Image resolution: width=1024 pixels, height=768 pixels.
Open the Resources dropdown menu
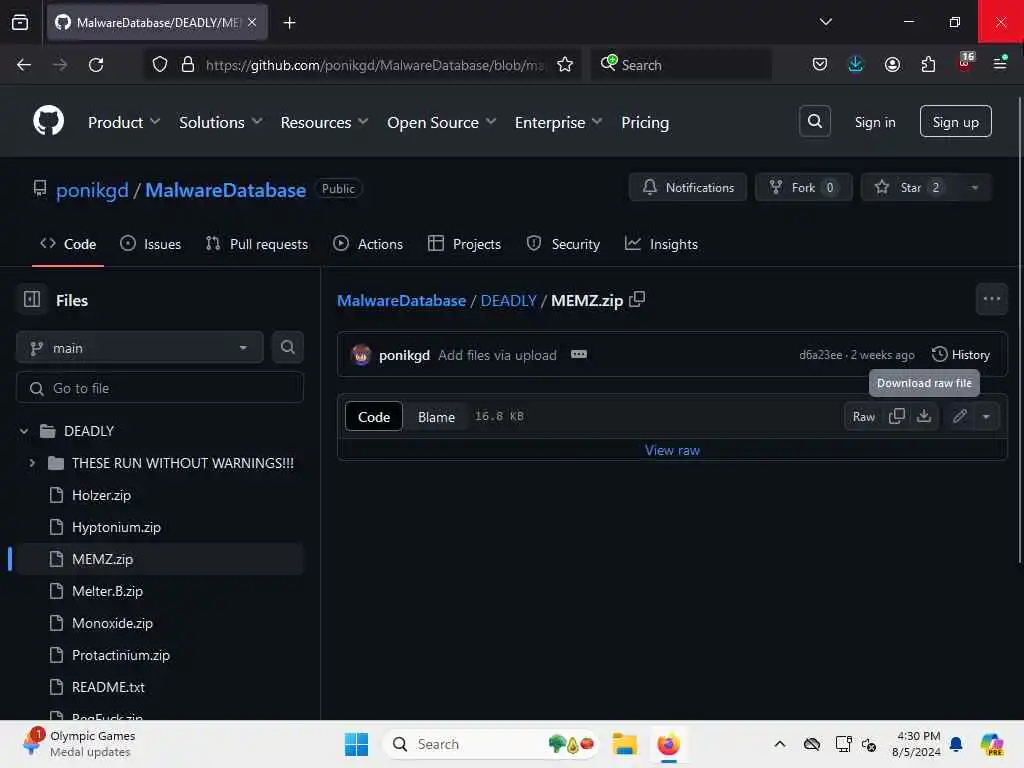point(325,122)
